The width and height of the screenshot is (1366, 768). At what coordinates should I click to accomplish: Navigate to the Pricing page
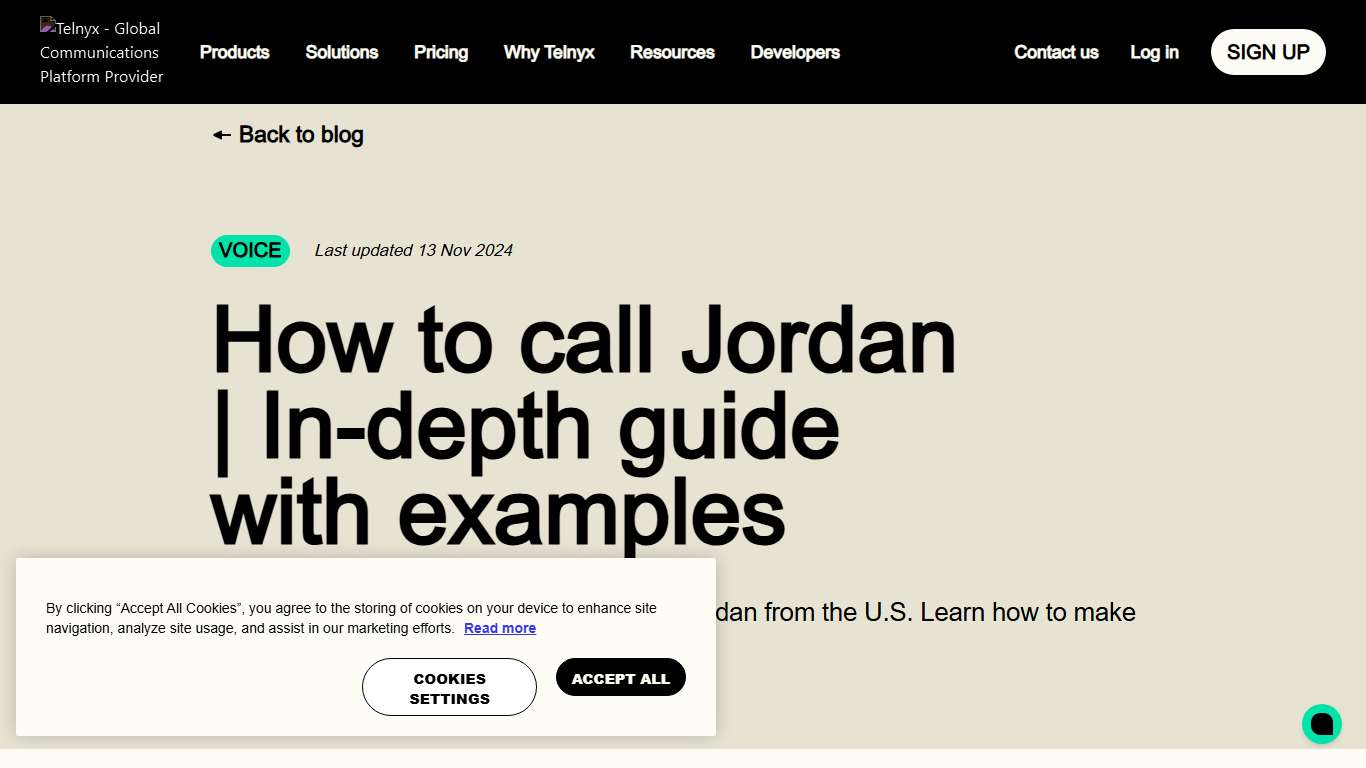pos(440,52)
